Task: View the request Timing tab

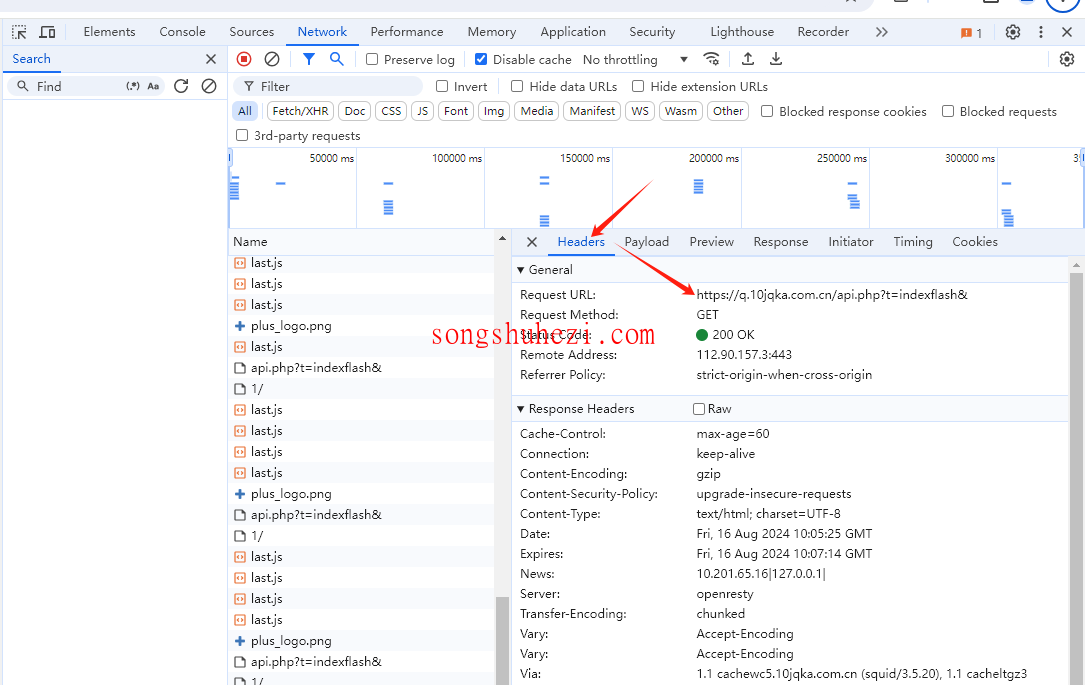Action: click(x=913, y=241)
